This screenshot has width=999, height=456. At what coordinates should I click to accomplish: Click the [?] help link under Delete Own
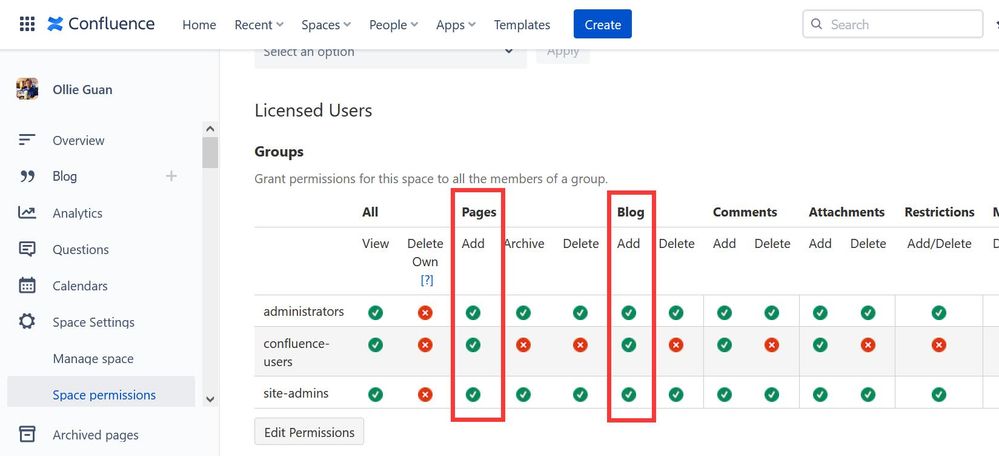(426, 280)
